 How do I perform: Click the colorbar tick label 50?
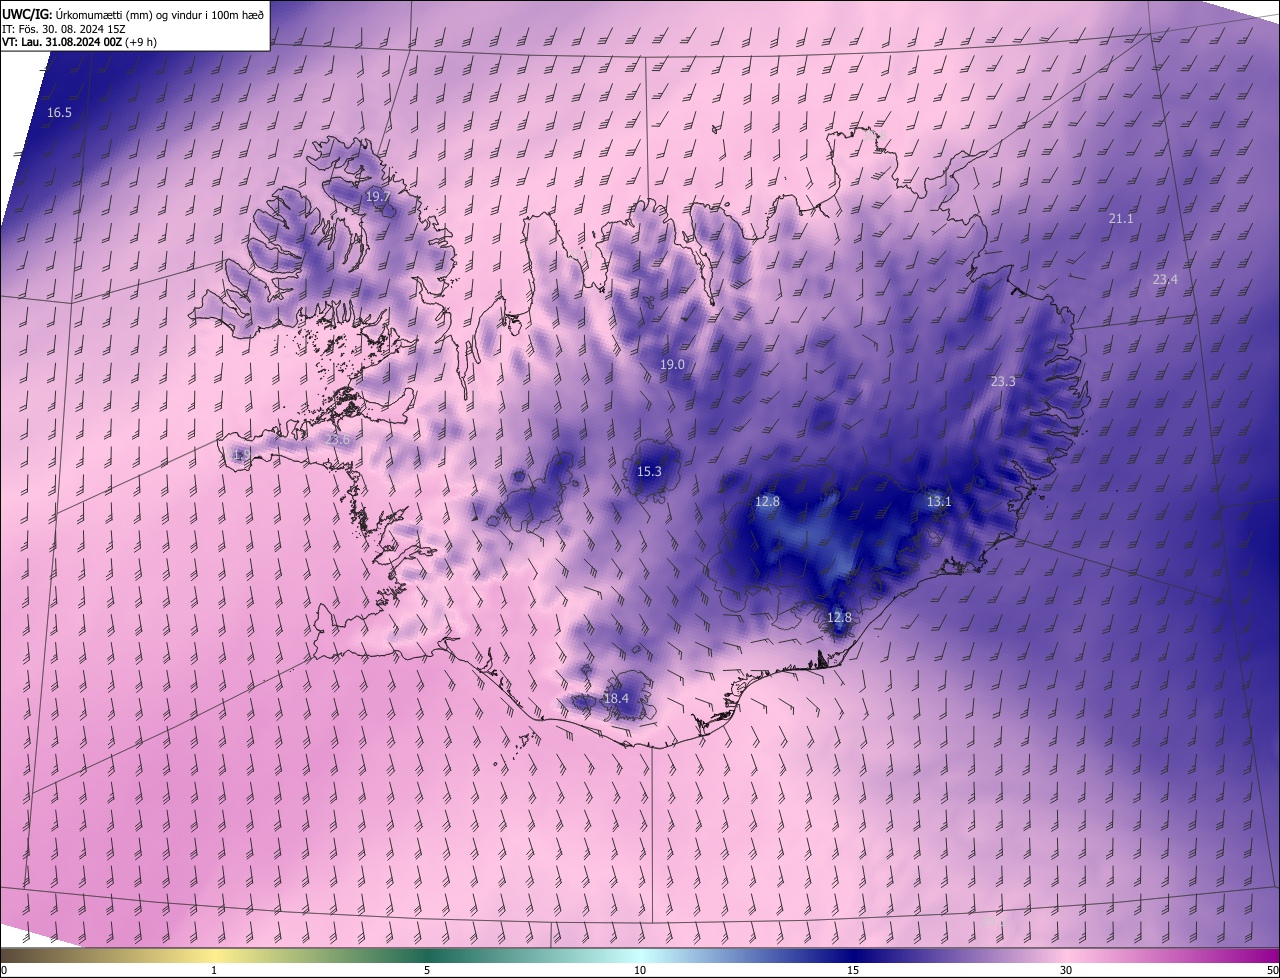(1272, 971)
